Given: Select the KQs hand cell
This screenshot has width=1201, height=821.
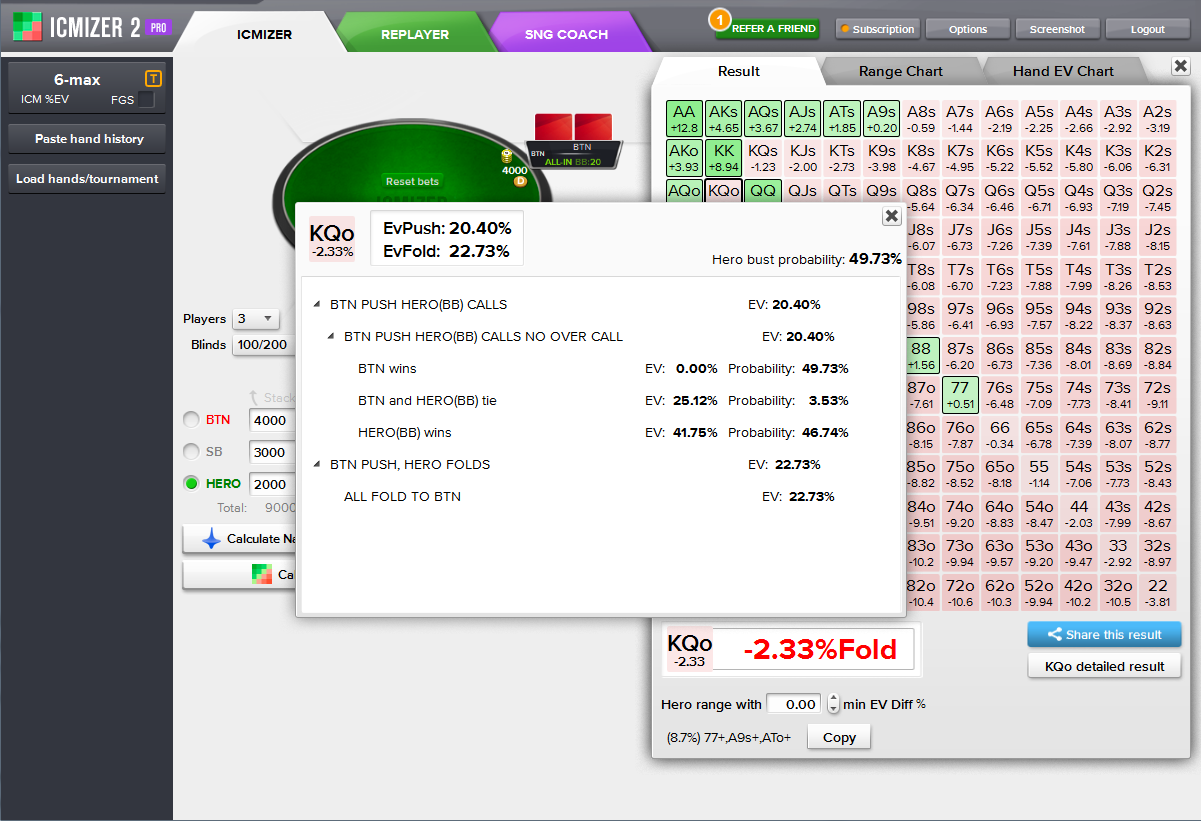Looking at the screenshot, I should [763, 158].
